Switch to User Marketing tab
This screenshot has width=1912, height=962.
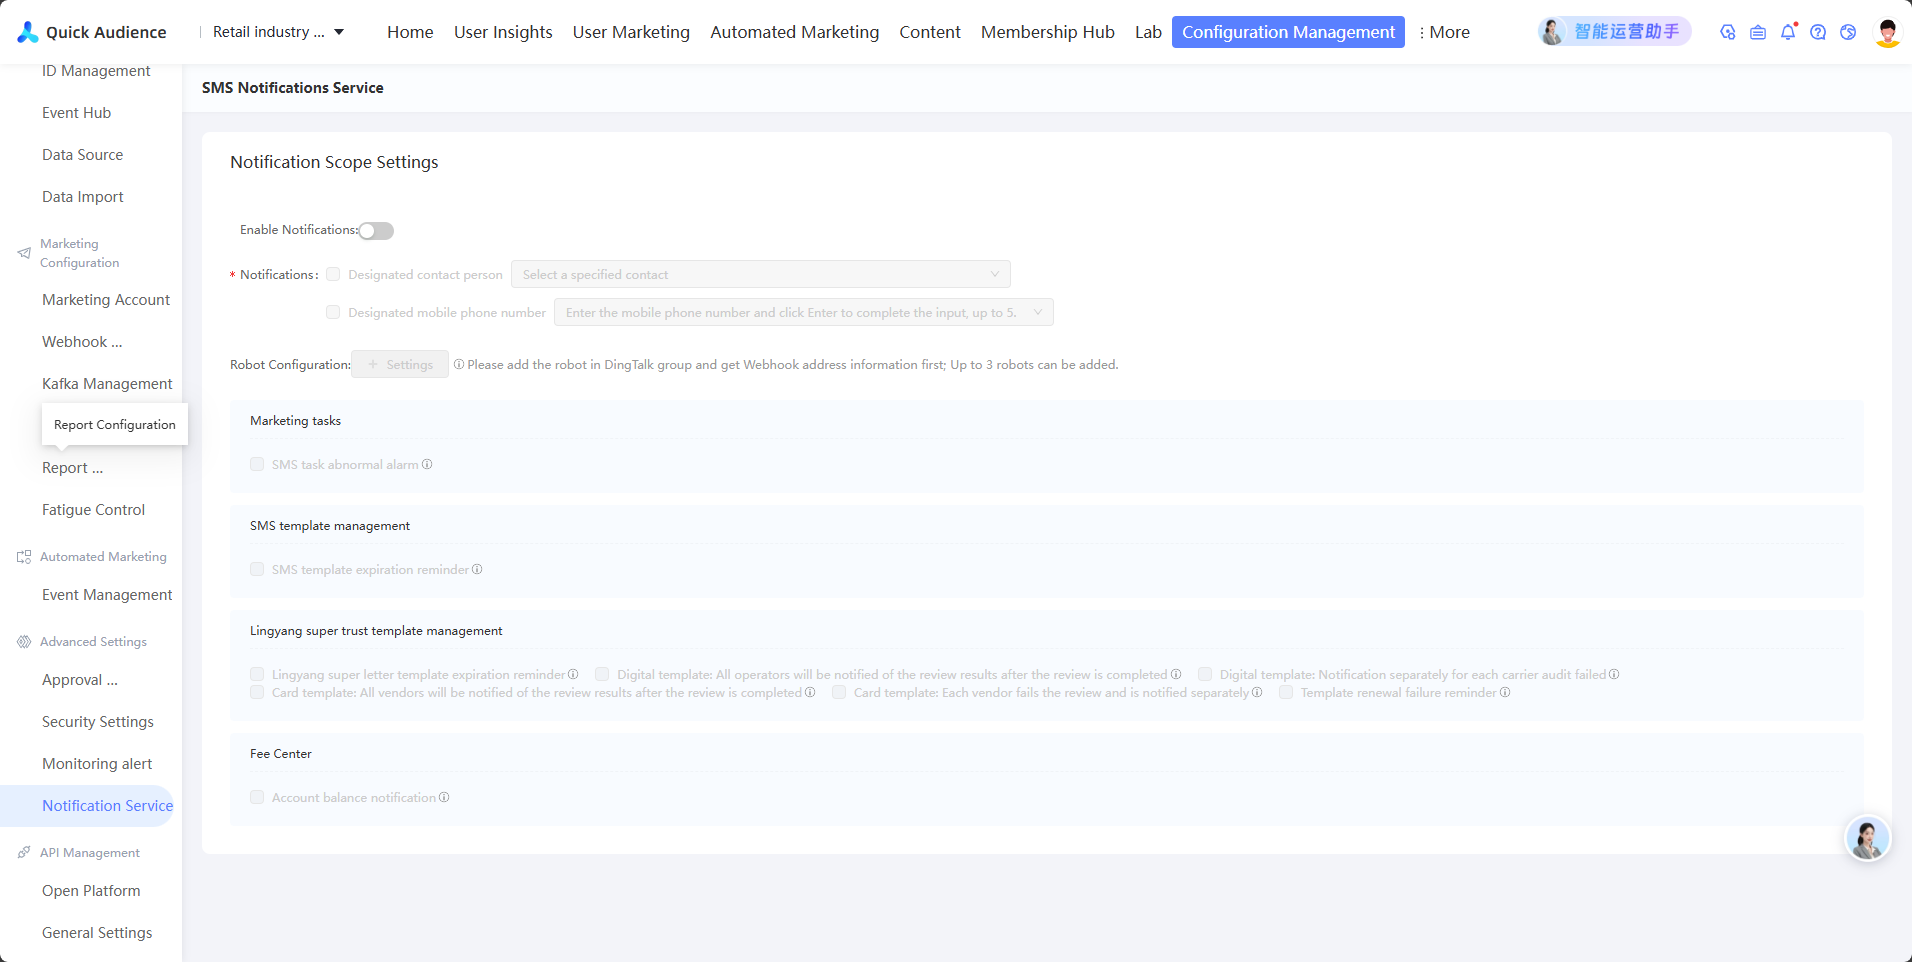(x=631, y=32)
